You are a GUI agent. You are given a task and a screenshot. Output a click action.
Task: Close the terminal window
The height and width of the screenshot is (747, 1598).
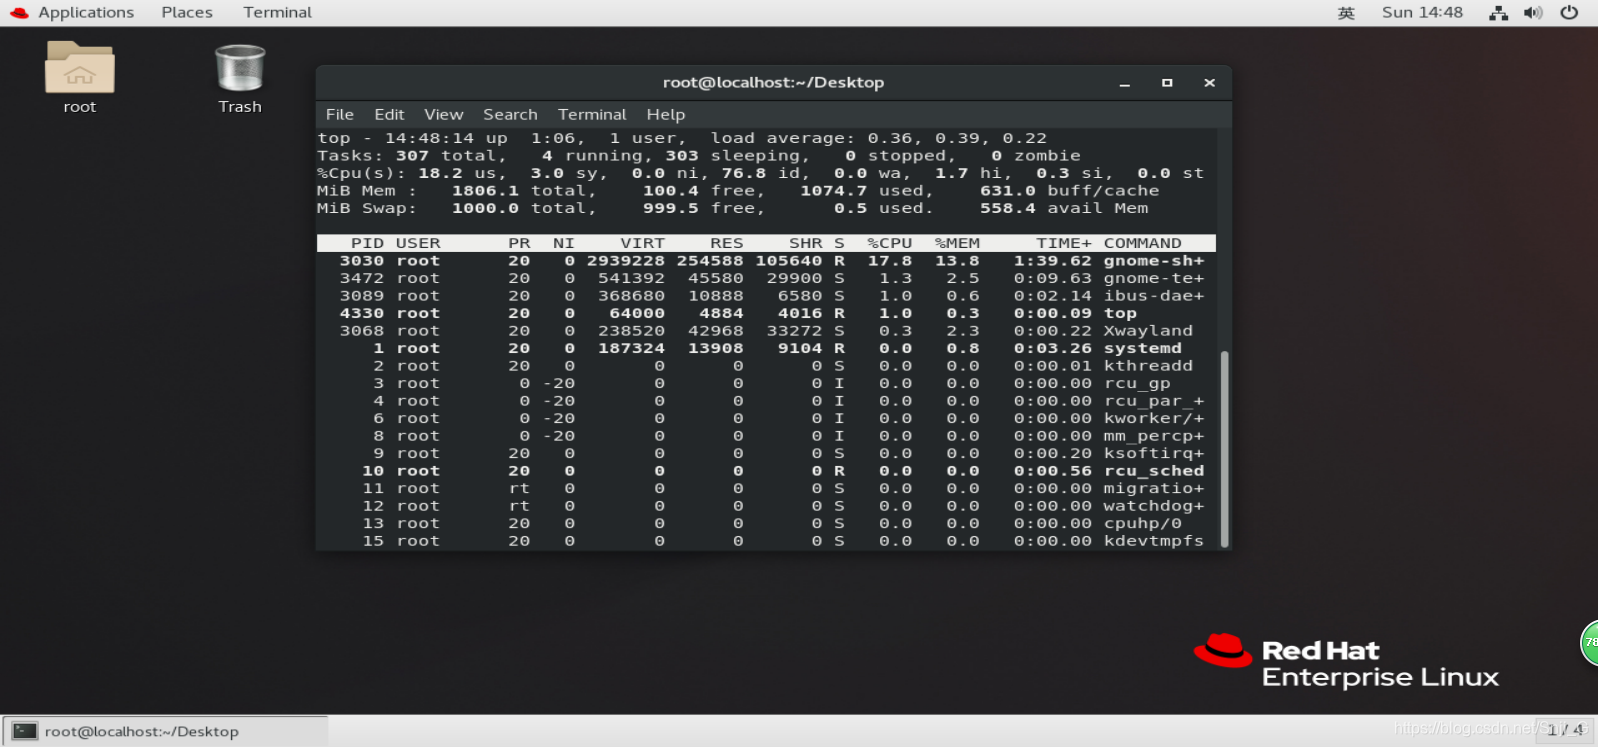(1209, 83)
